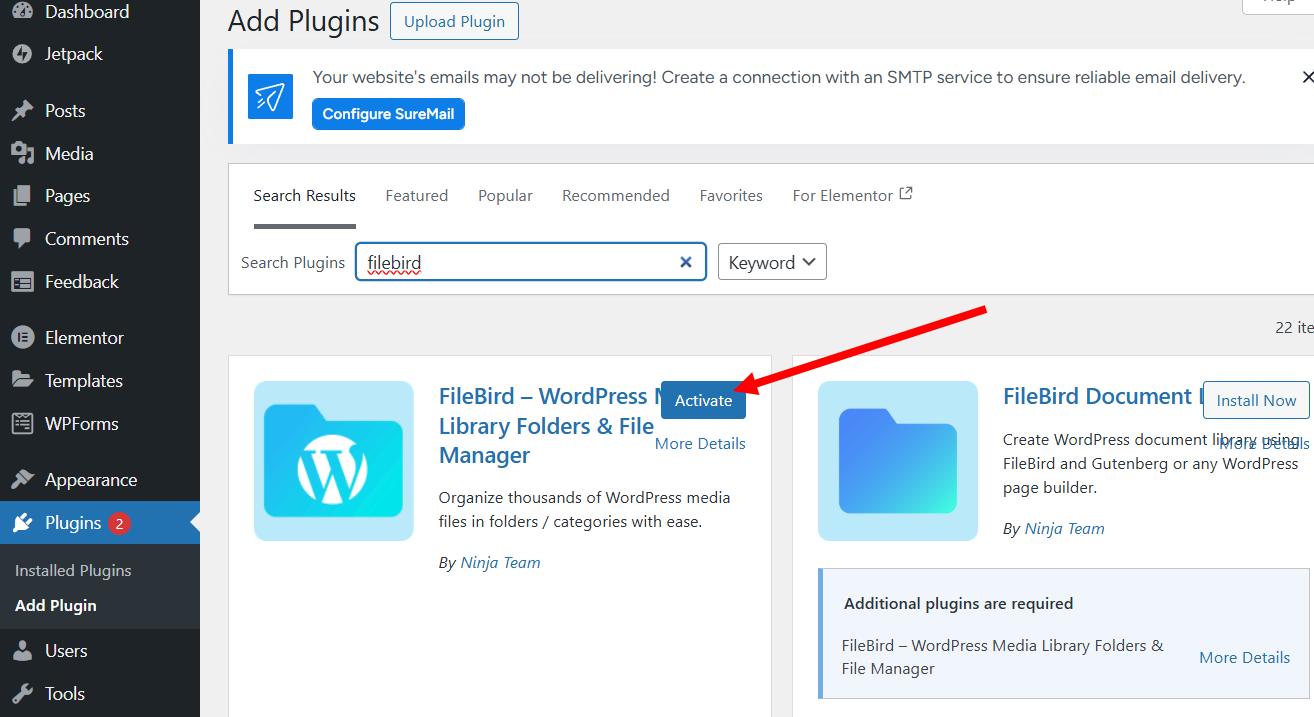Switch to the Popular tab
This screenshot has height=717, width=1314.
(x=505, y=196)
